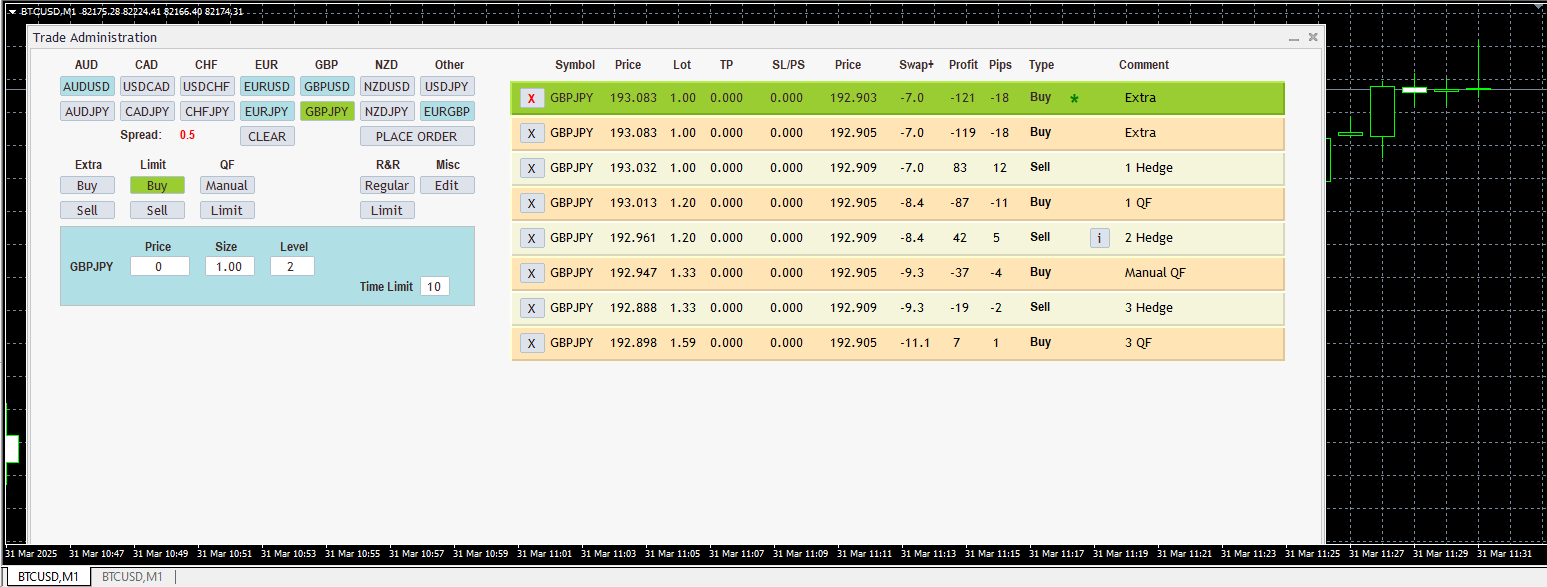The width and height of the screenshot is (1547, 587).
Task: Toggle the green GBPJPY pair button
Action: (x=327, y=112)
